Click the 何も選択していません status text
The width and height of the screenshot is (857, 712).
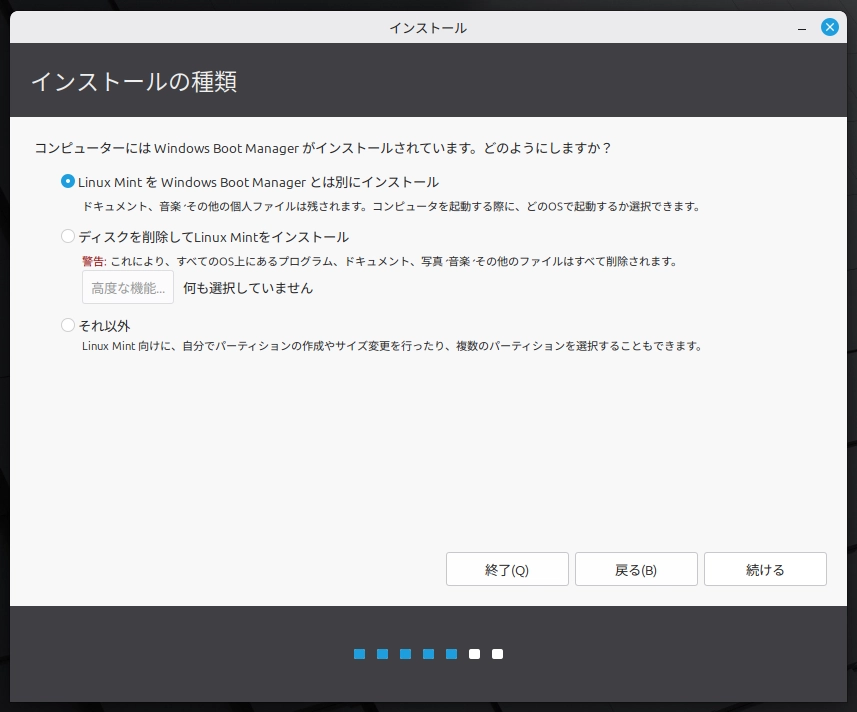coord(248,288)
